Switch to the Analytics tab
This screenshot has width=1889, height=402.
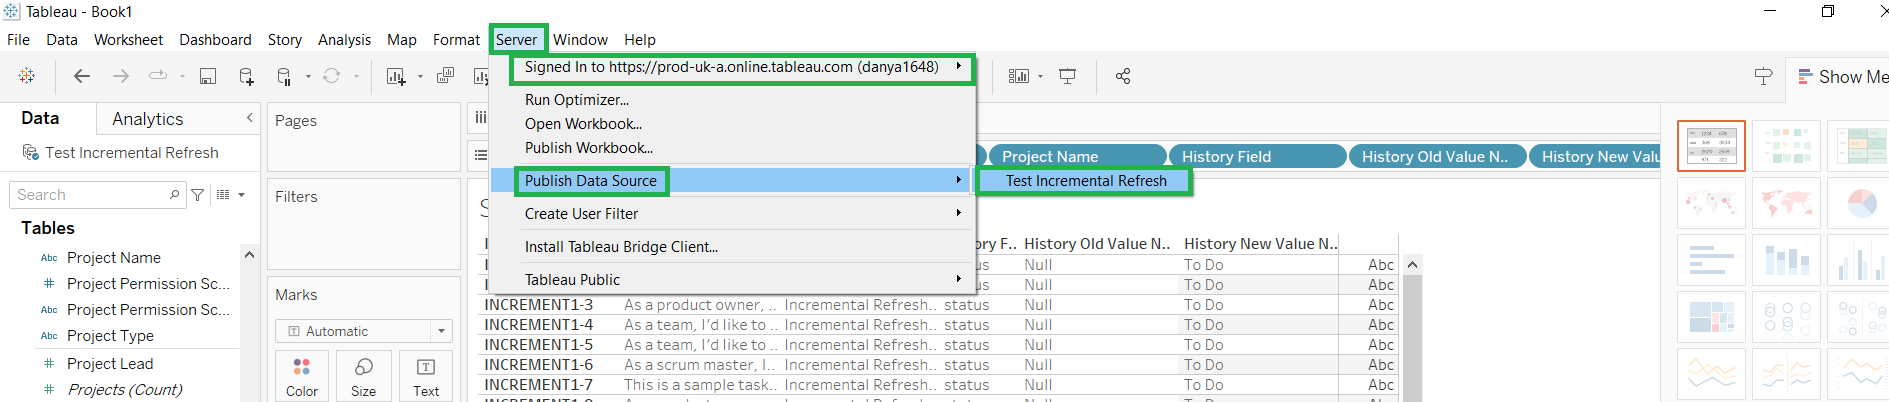[x=148, y=119]
